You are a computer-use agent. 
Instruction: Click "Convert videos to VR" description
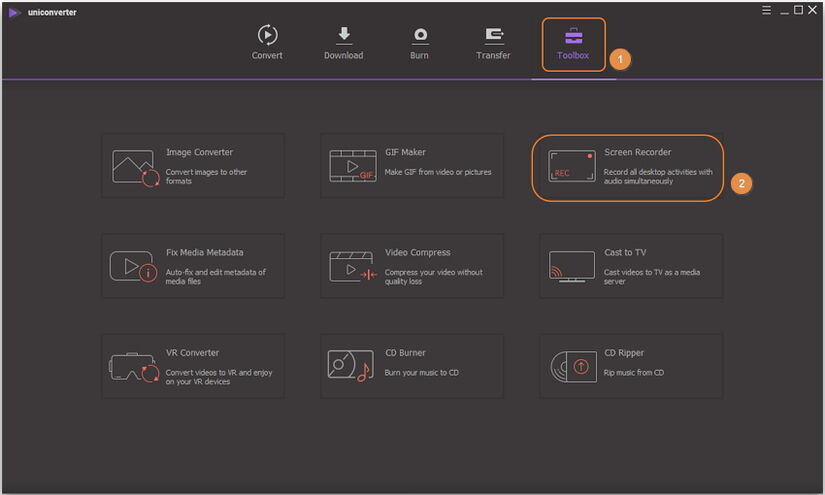point(219,377)
